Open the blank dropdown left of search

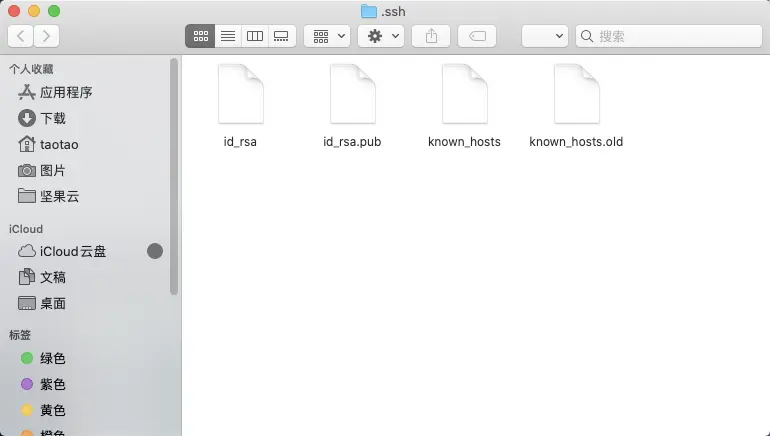click(x=545, y=36)
